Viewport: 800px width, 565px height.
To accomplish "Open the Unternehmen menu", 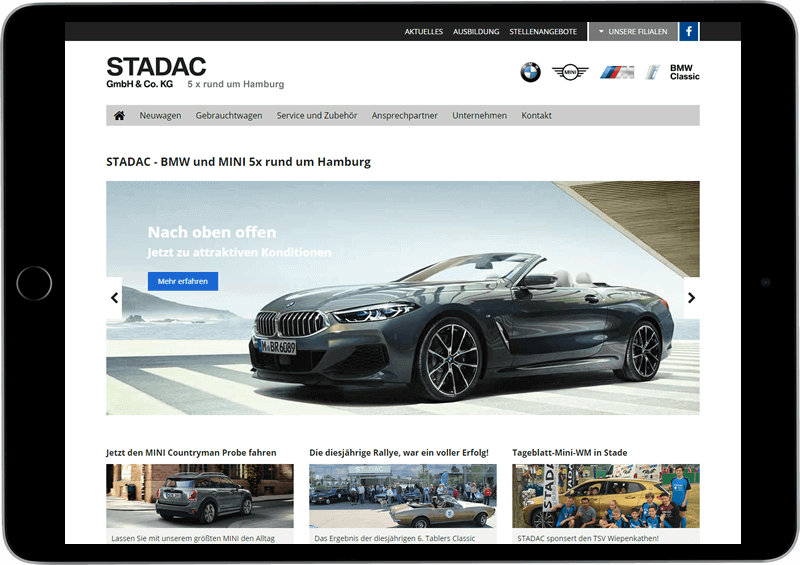I will (x=479, y=115).
